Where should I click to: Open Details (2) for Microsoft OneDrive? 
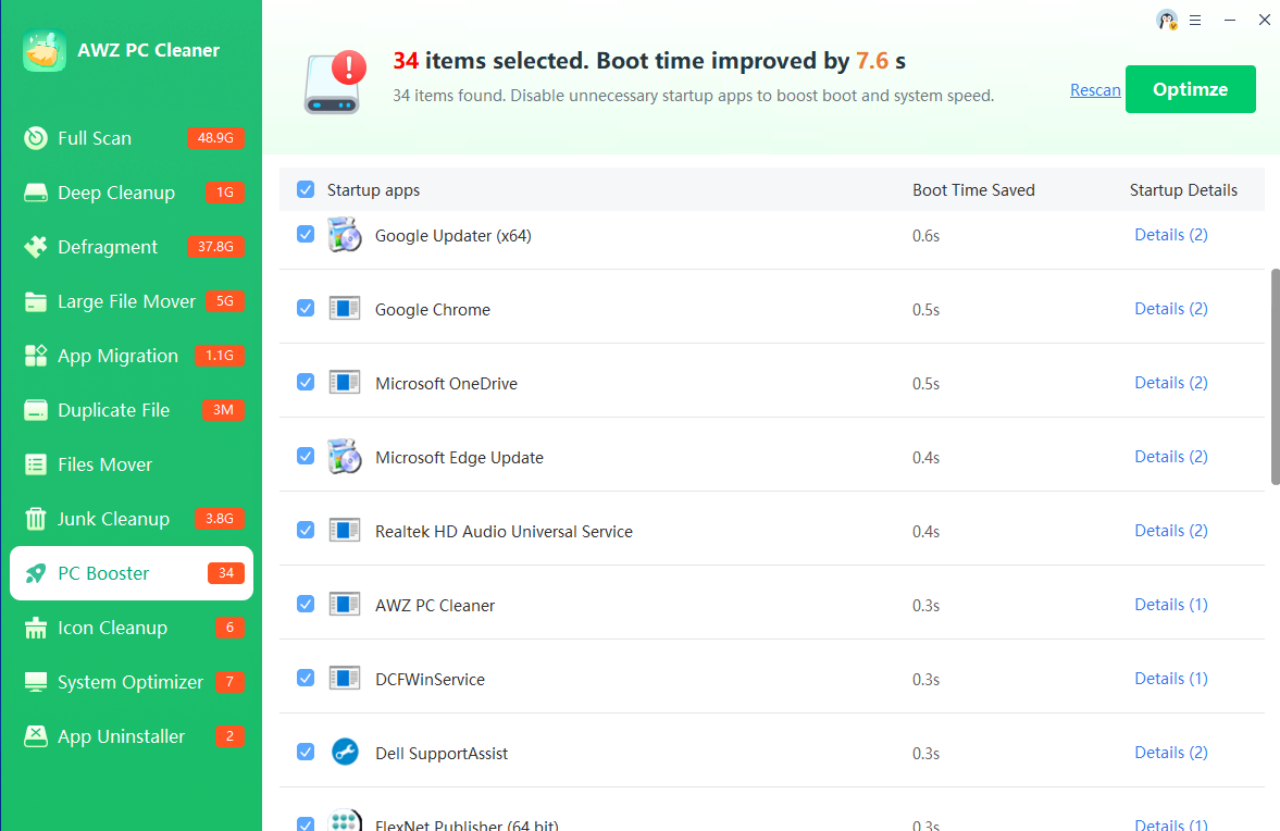(x=1171, y=383)
